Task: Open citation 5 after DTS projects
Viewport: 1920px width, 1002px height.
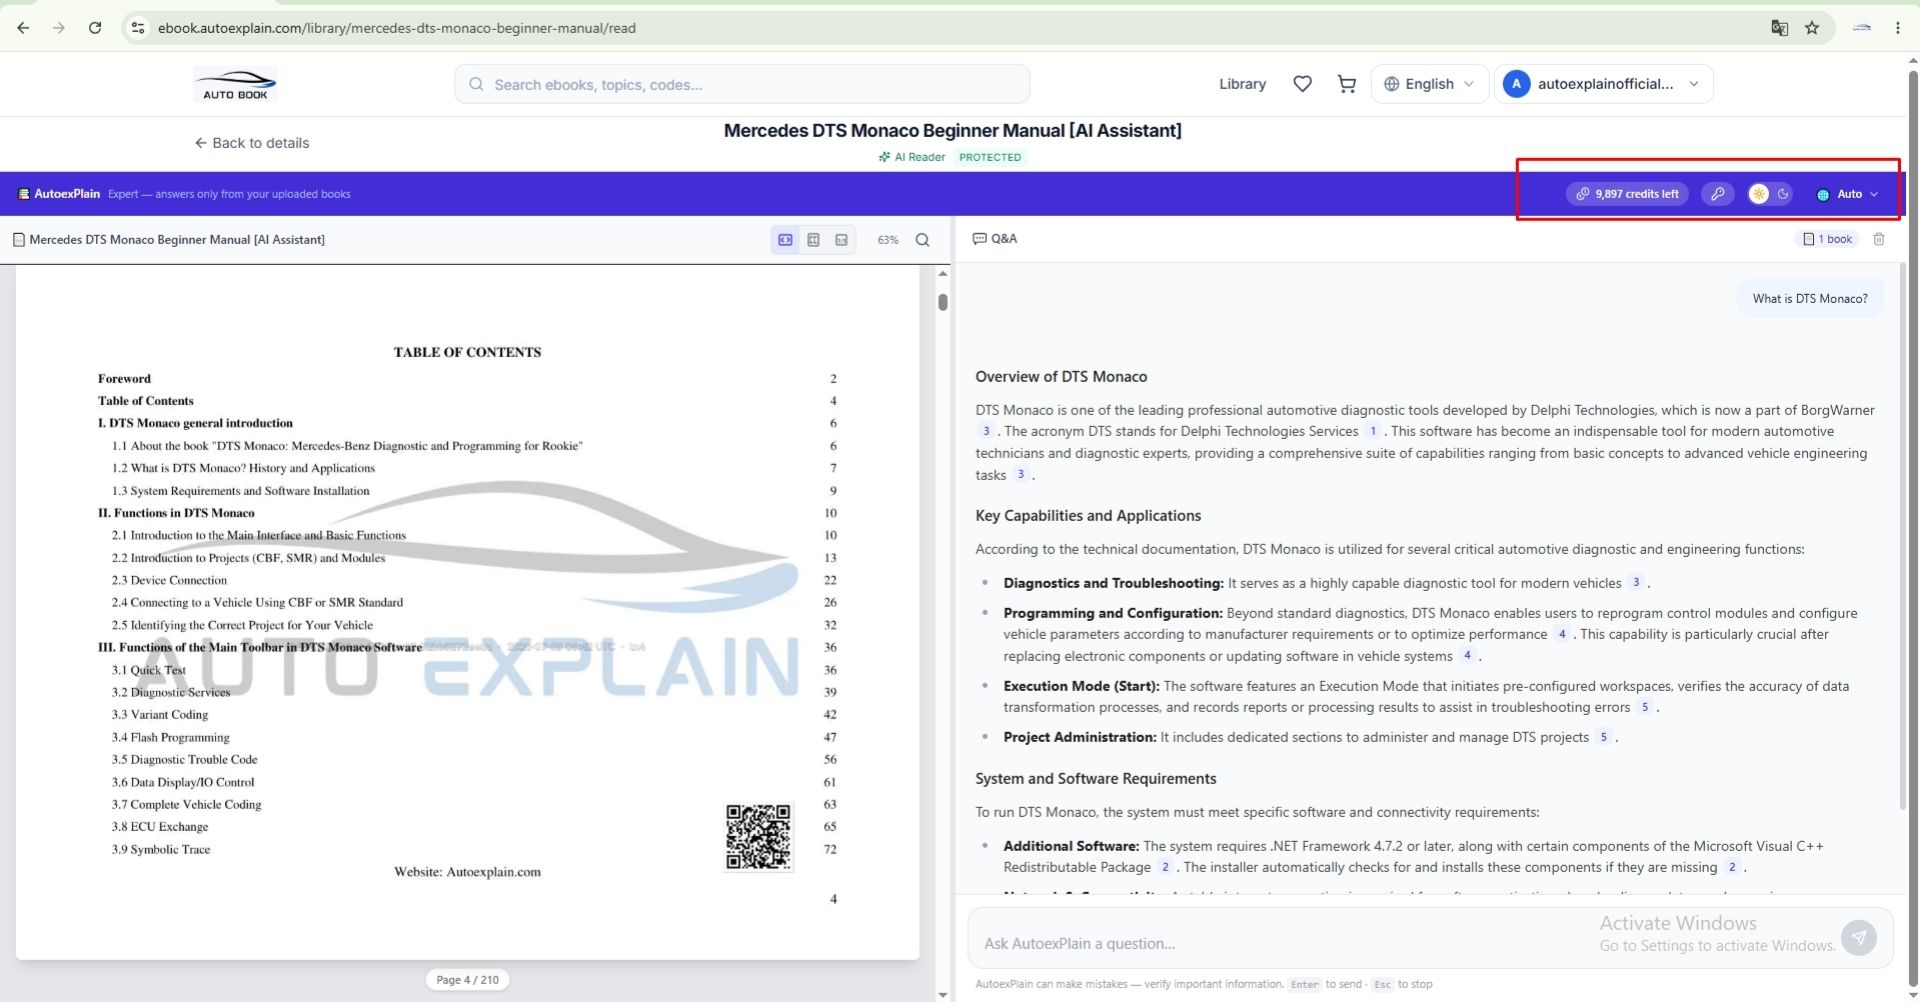Action: coord(1603,737)
